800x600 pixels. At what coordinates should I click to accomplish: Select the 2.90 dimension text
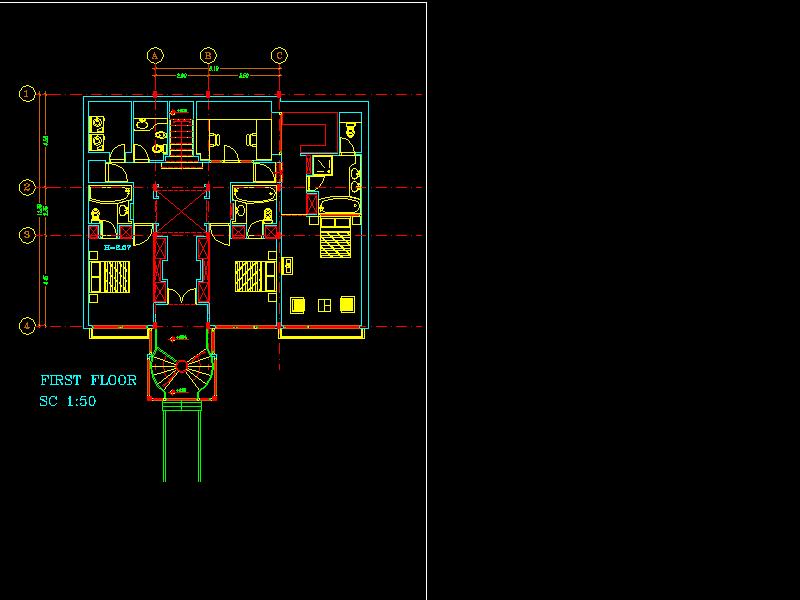(x=182, y=76)
